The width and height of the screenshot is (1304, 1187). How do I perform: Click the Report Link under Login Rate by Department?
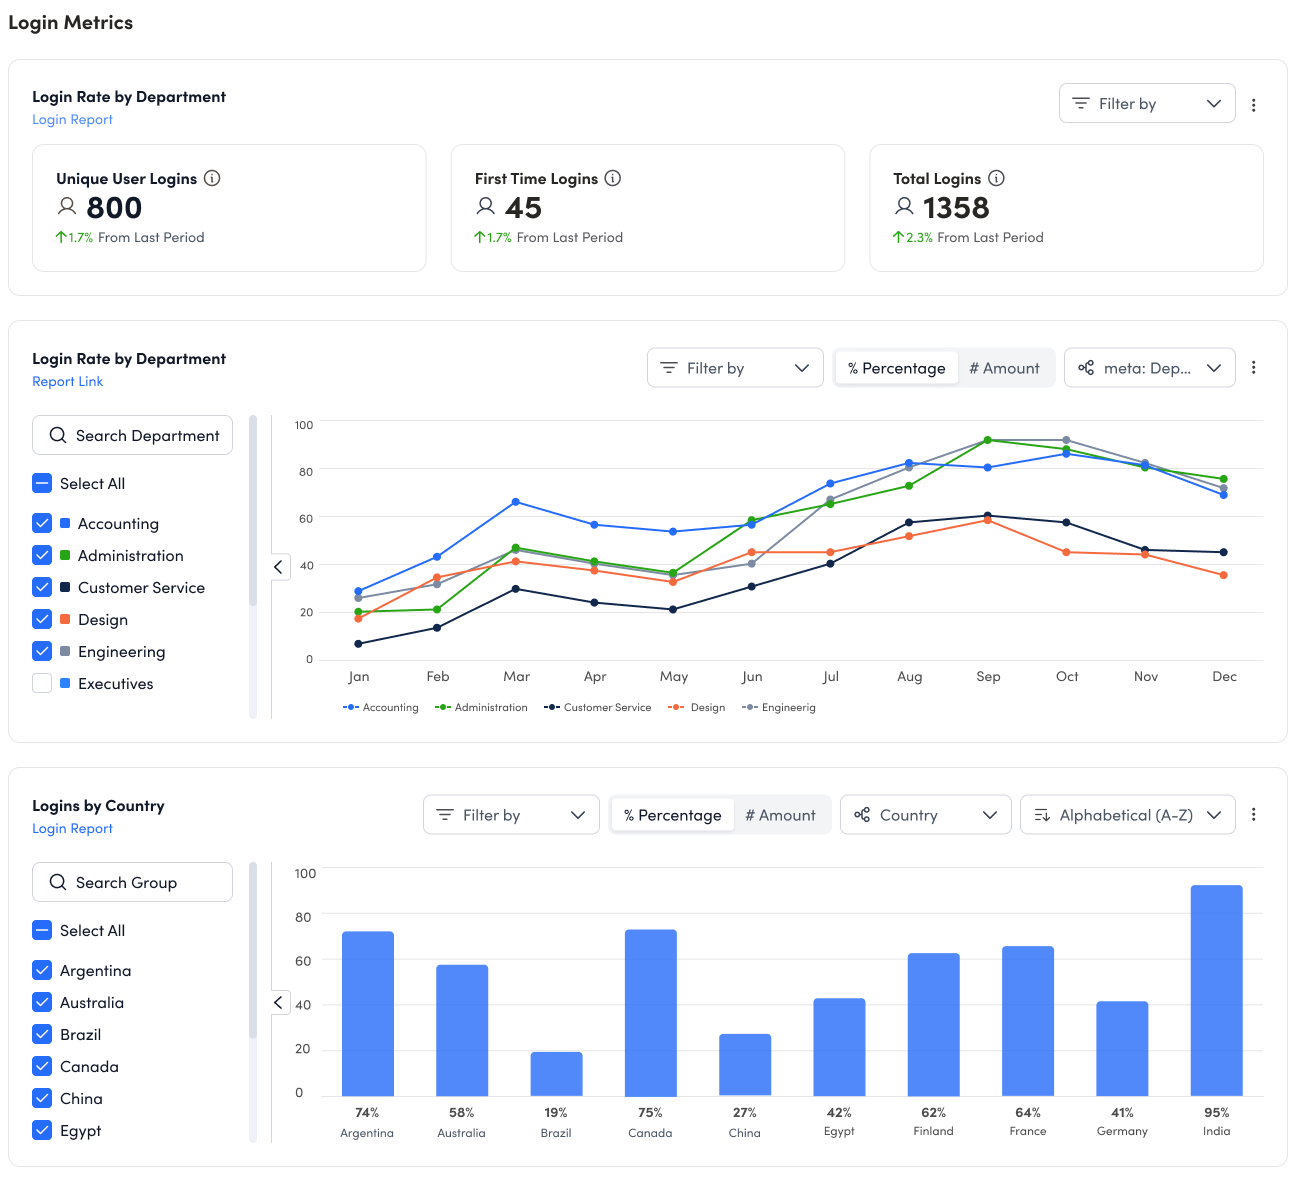67,381
